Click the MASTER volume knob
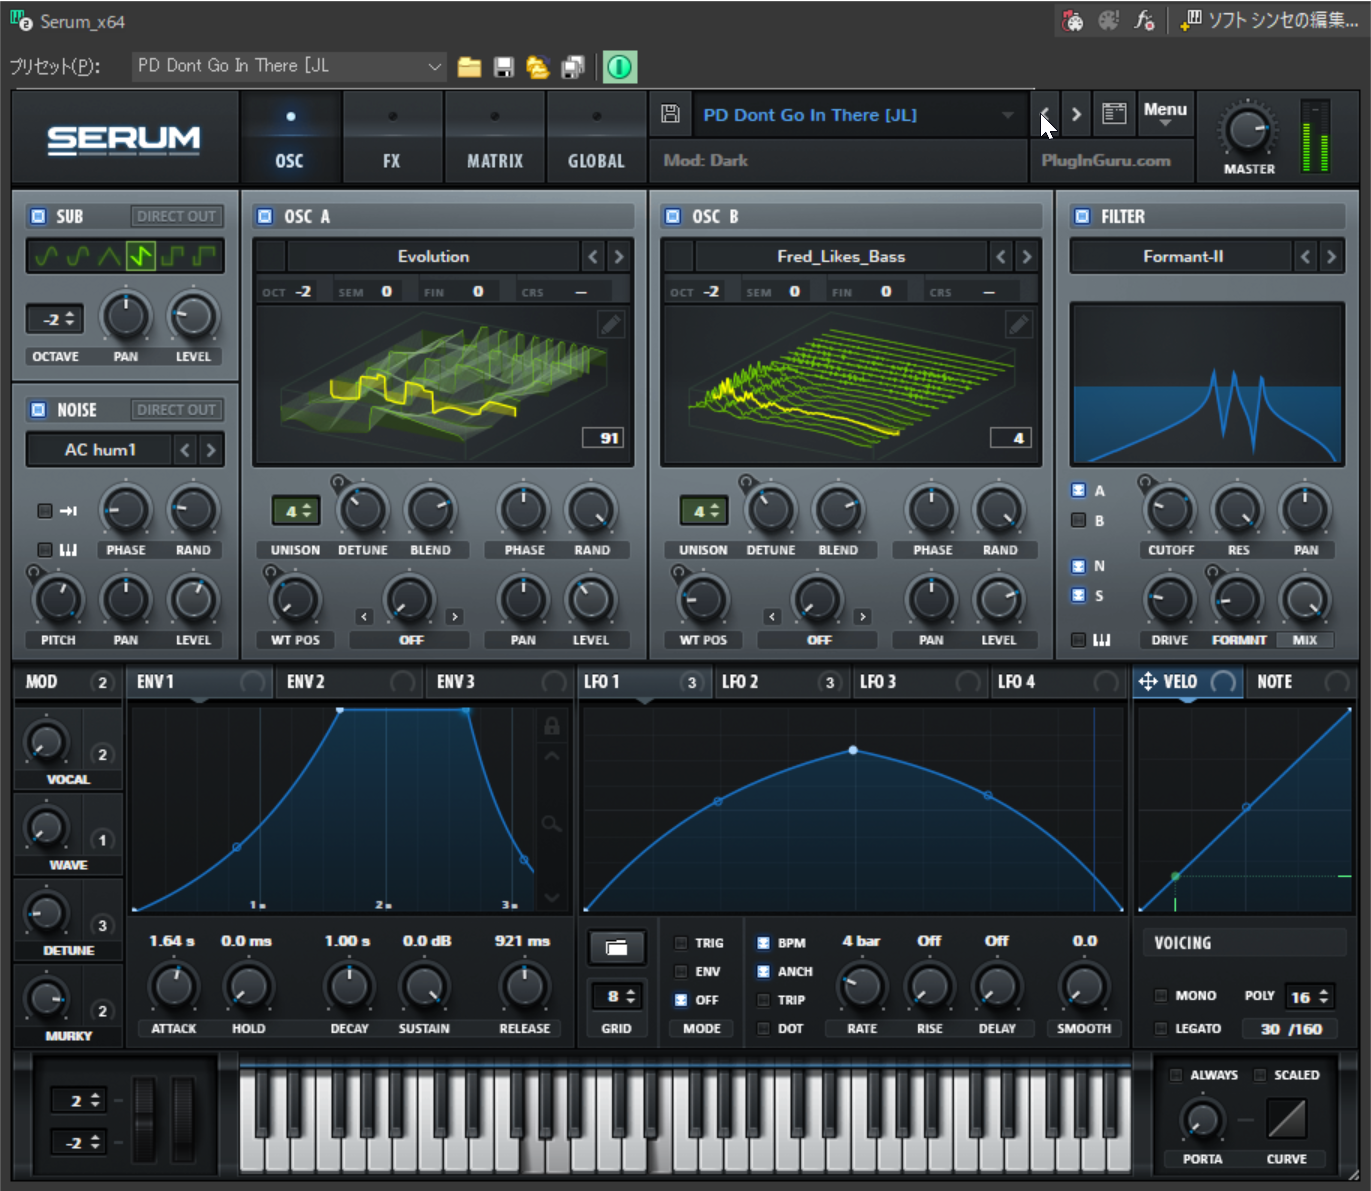 (1247, 131)
